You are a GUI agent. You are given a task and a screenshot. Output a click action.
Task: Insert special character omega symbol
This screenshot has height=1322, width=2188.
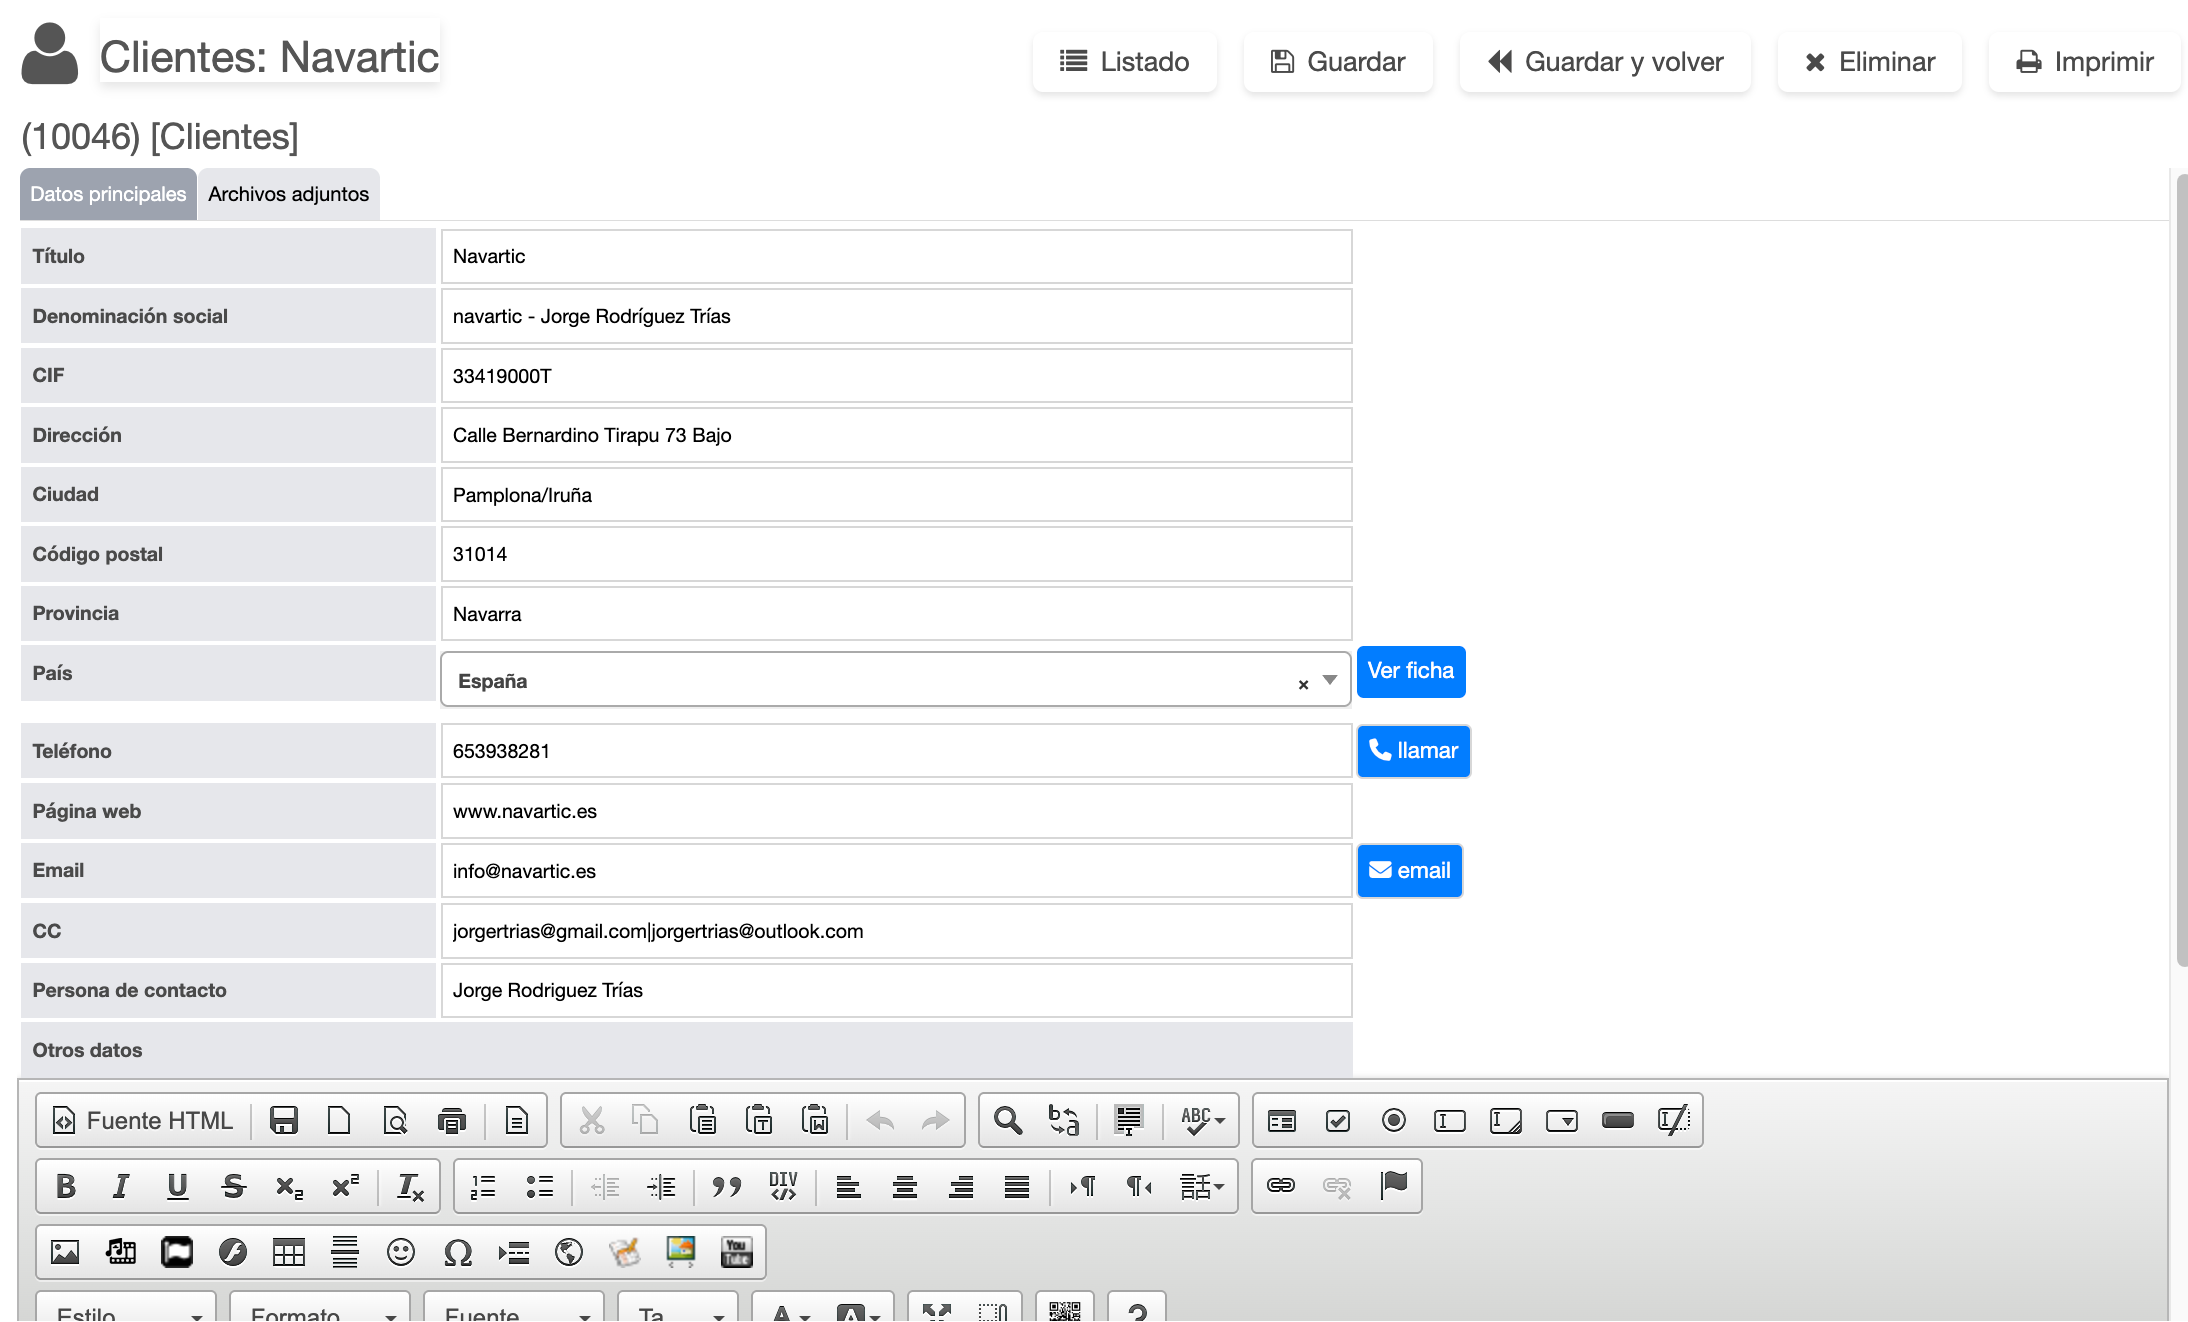pyautogui.click(x=457, y=1252)
